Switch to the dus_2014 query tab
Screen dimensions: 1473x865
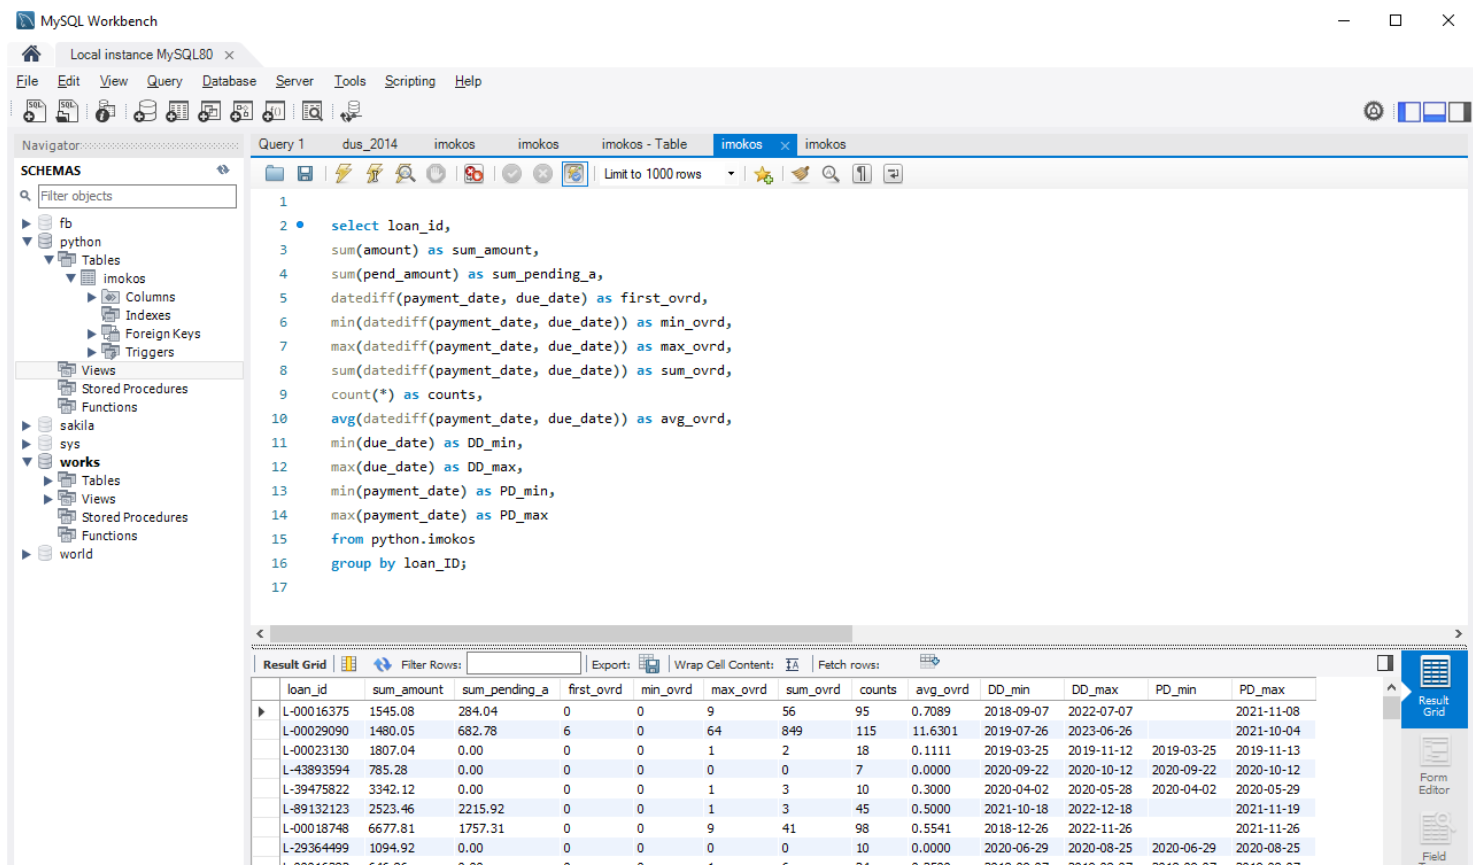pos(370,144)
